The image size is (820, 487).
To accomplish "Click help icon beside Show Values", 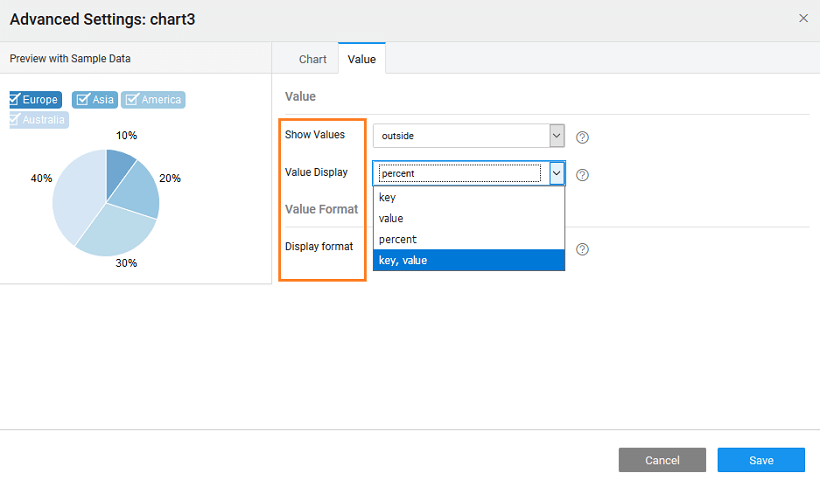I will (583, 137).
